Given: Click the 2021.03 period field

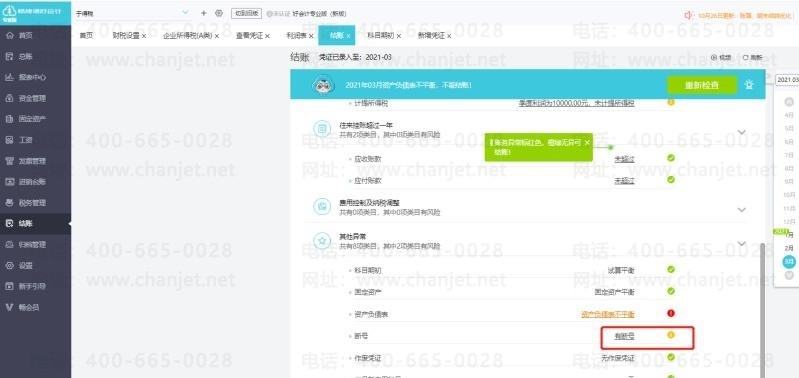Looking at the screenshot, I should (787, 80).
